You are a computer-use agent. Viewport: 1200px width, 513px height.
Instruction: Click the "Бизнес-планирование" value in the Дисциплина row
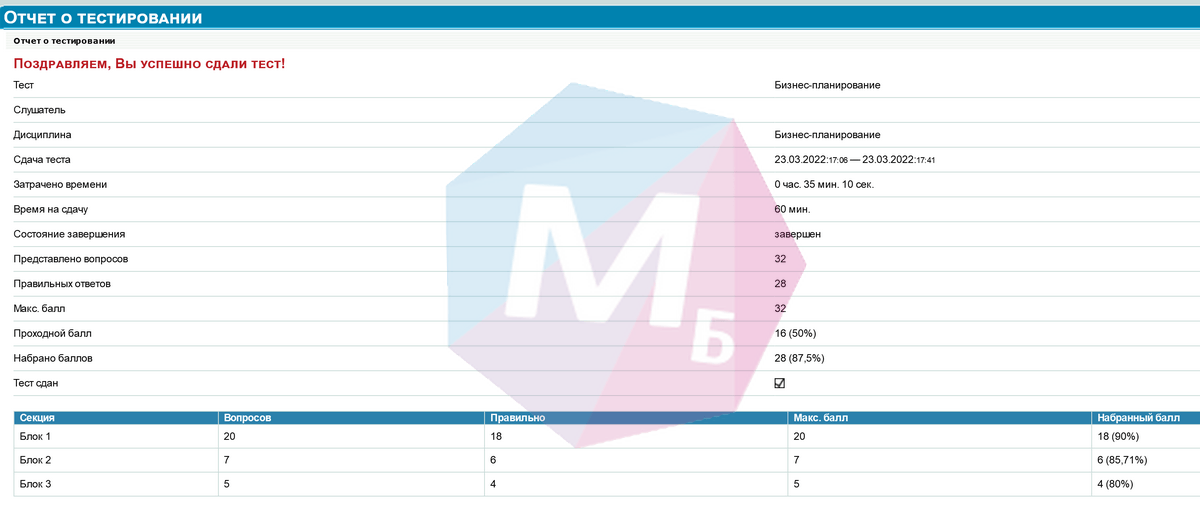click(x=827, y=135)
